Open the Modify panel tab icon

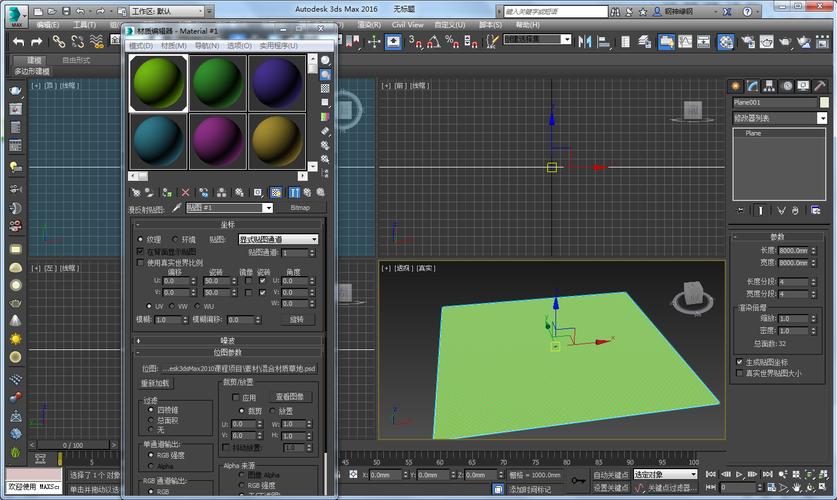[753, 85]
